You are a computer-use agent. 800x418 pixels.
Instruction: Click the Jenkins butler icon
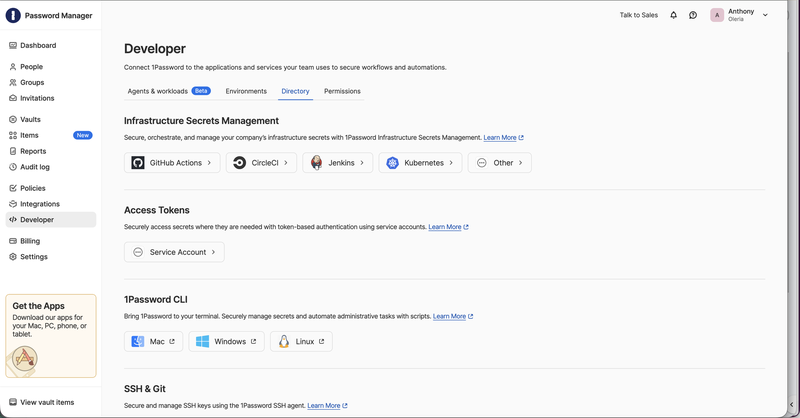coord(316,163)
